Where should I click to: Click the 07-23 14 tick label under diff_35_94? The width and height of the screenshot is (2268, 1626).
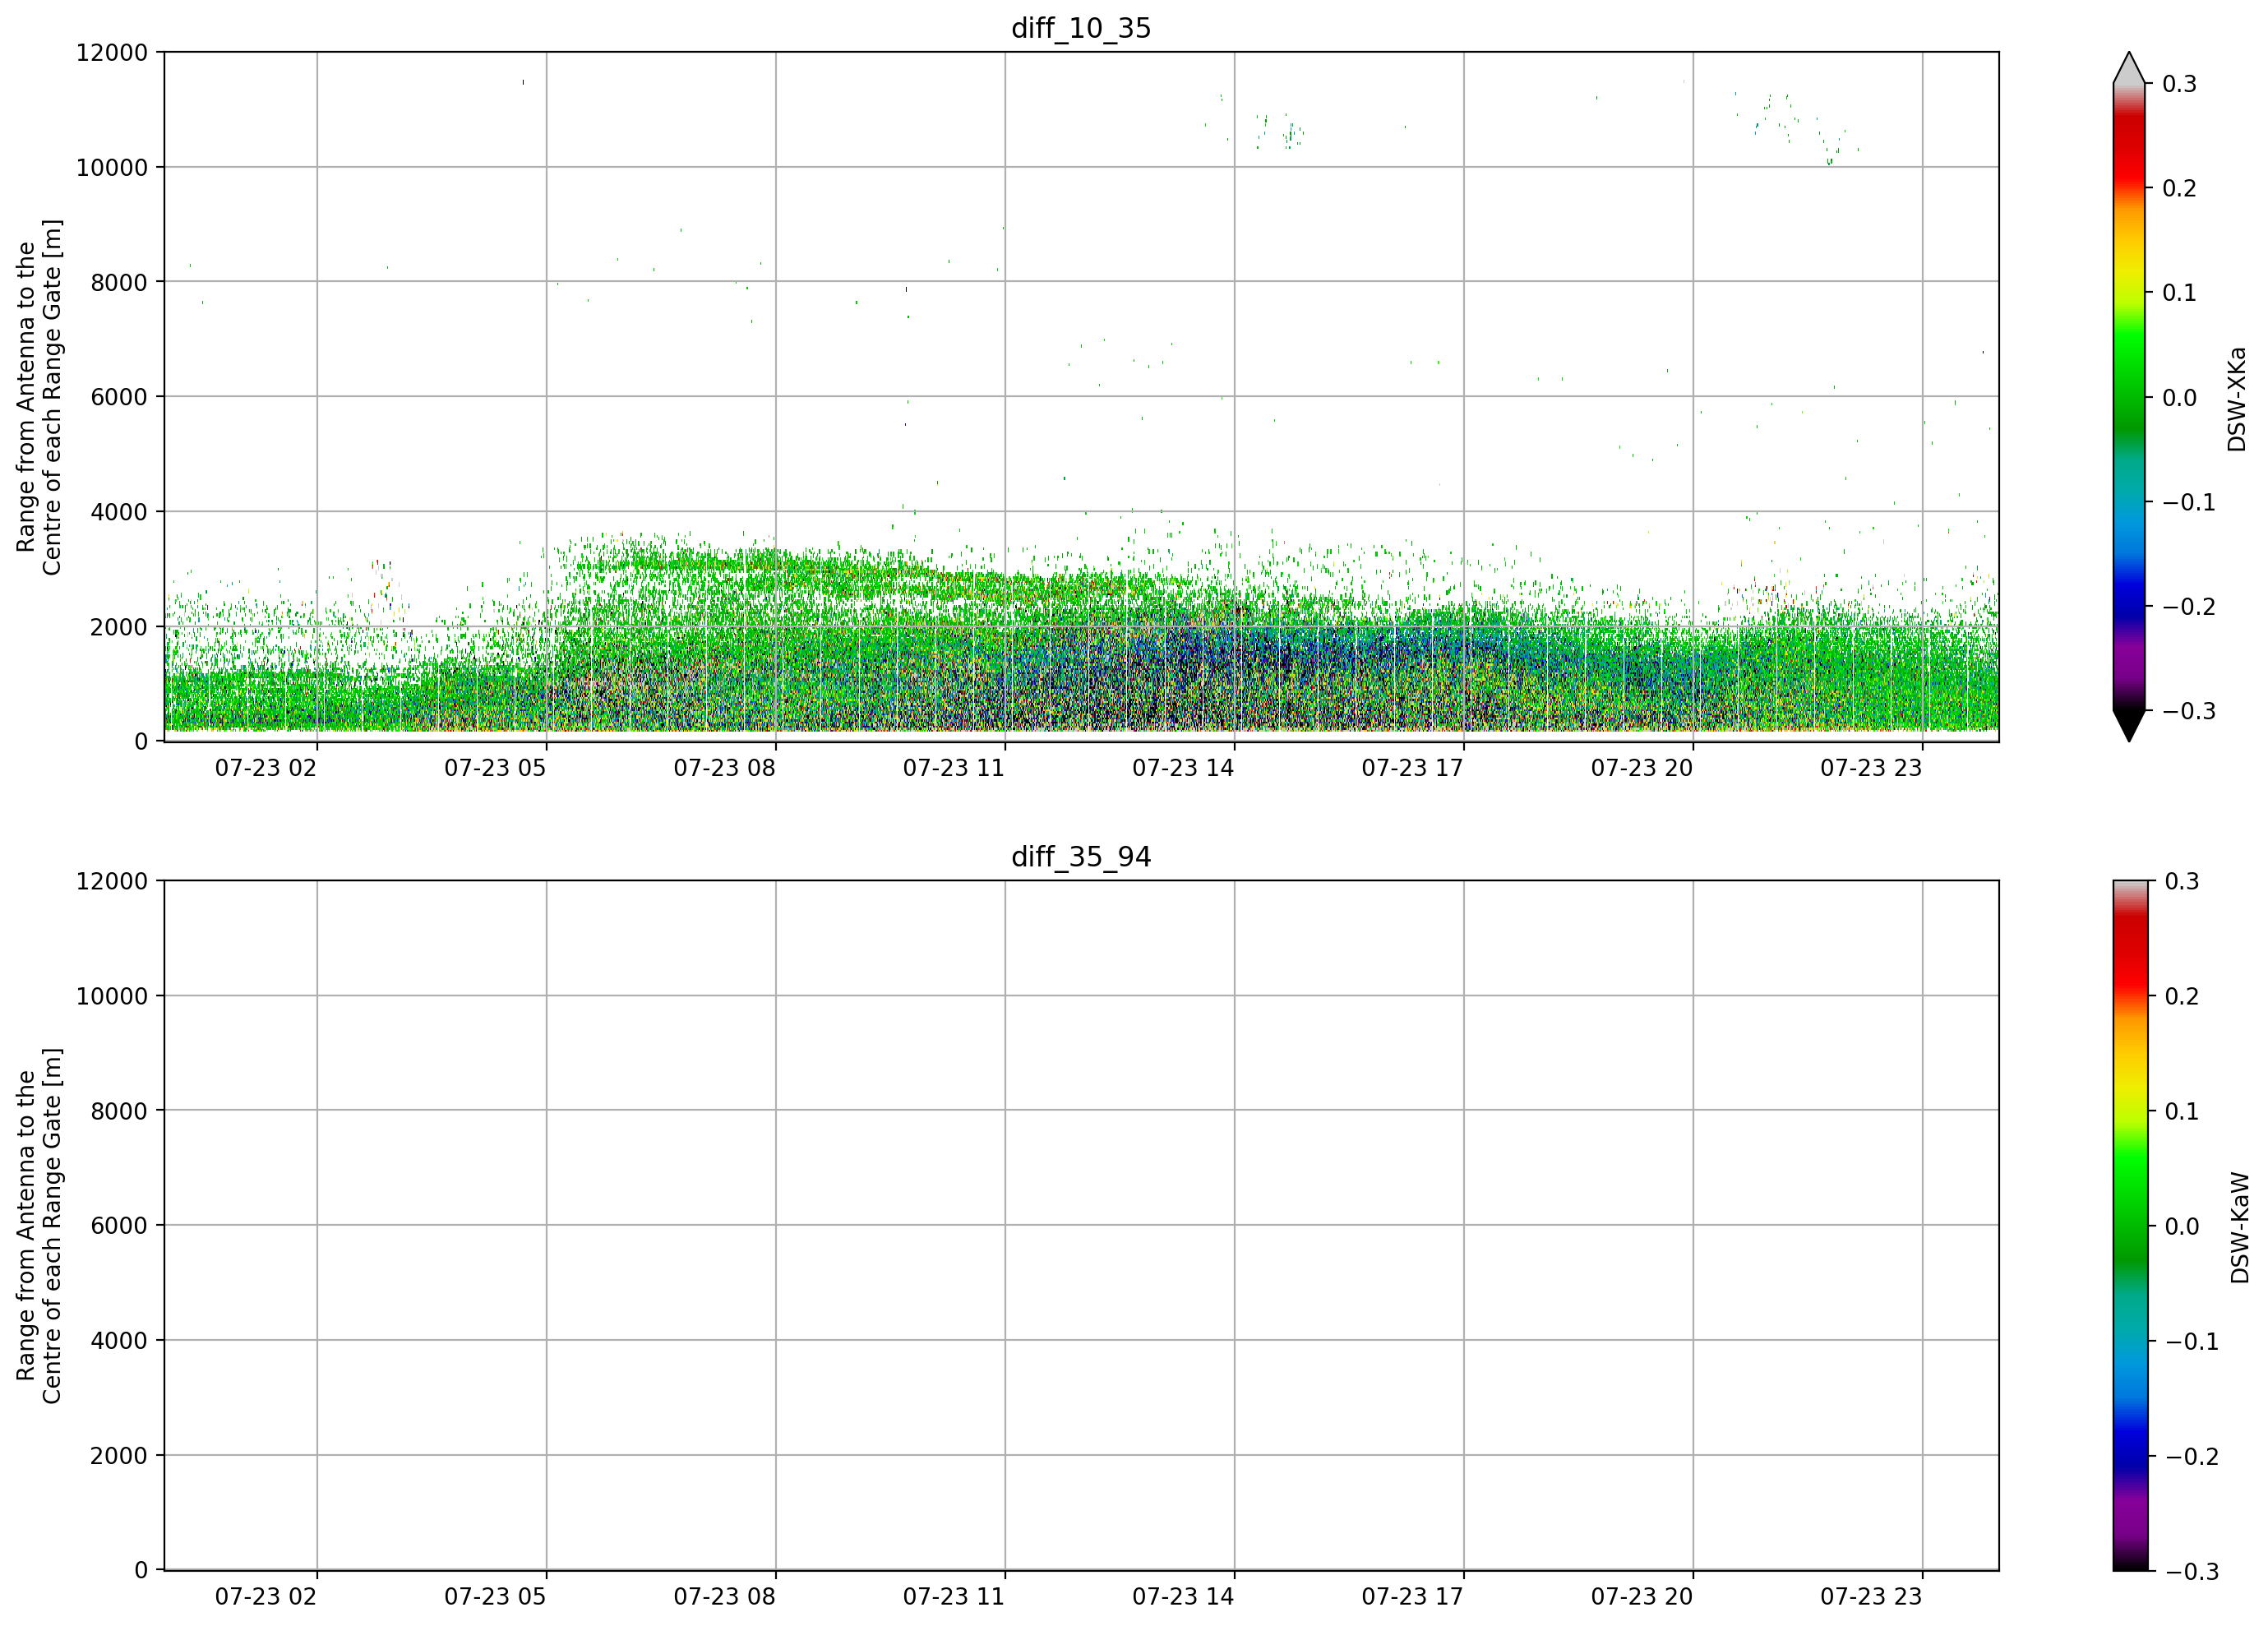click(1183, 1597)
